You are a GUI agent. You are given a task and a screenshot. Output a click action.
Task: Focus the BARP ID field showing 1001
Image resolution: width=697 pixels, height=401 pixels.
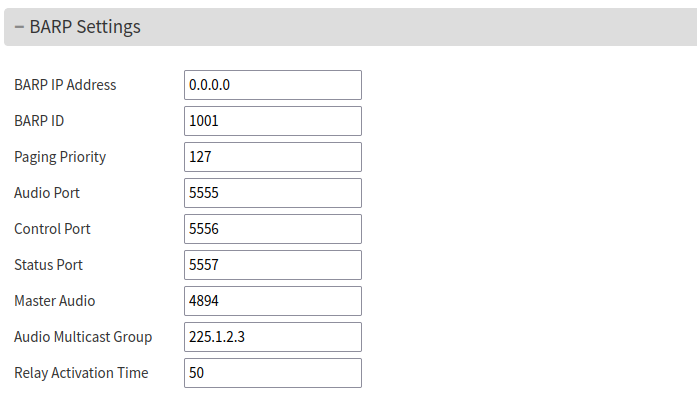[272, 121]
